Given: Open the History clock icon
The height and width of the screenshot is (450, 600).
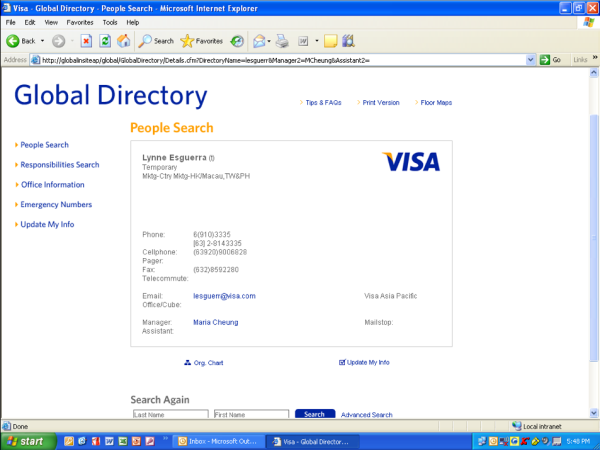Looking at the screenshot, I should 237,41.
